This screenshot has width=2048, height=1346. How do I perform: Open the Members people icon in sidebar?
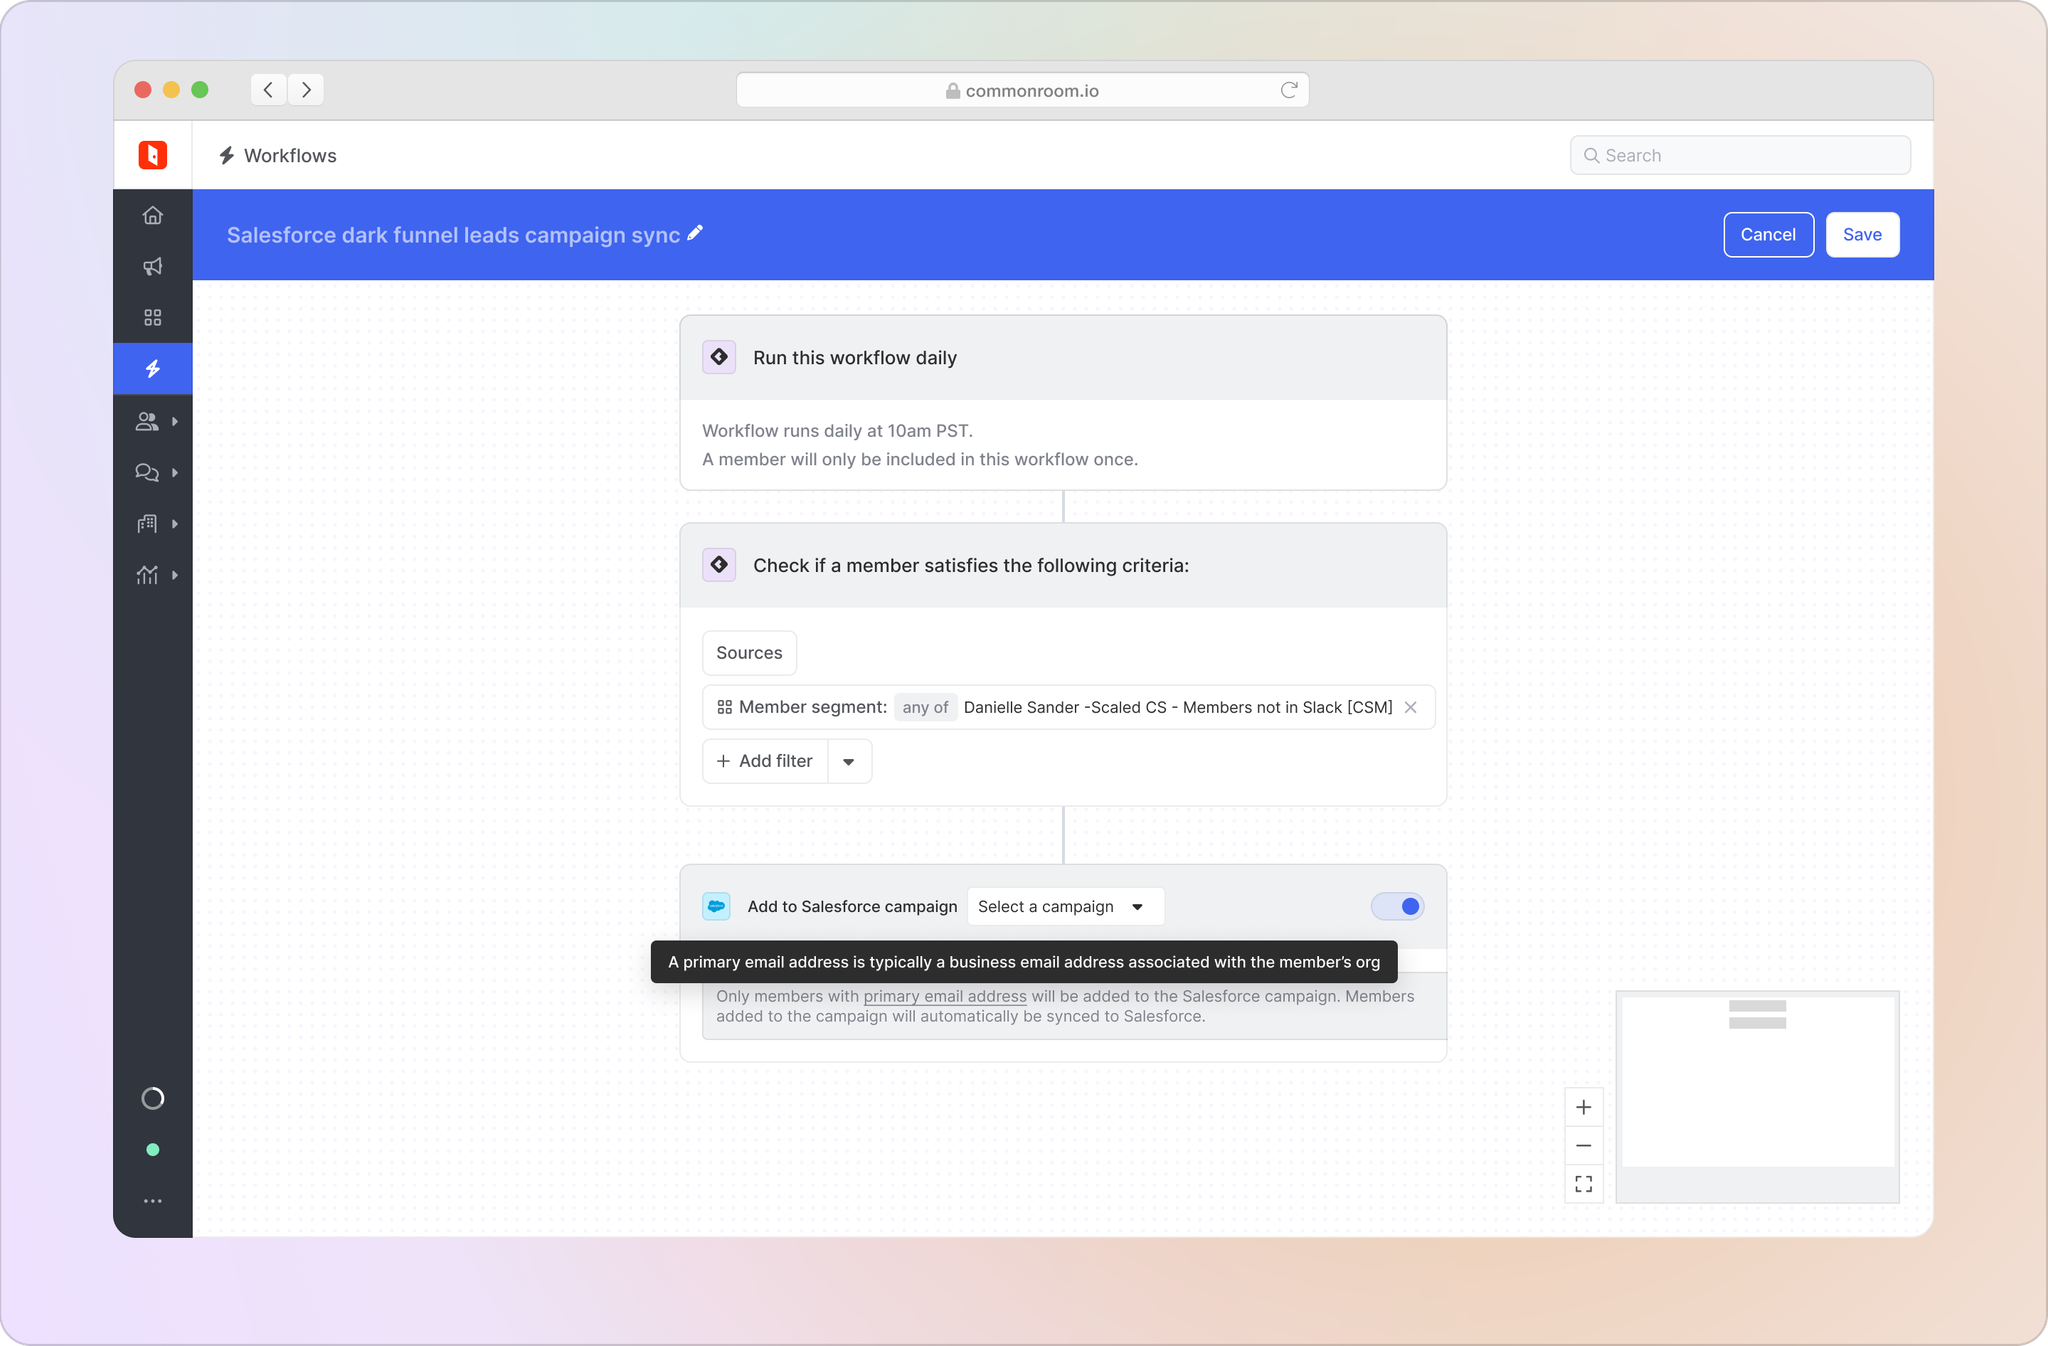pos(147,421)
